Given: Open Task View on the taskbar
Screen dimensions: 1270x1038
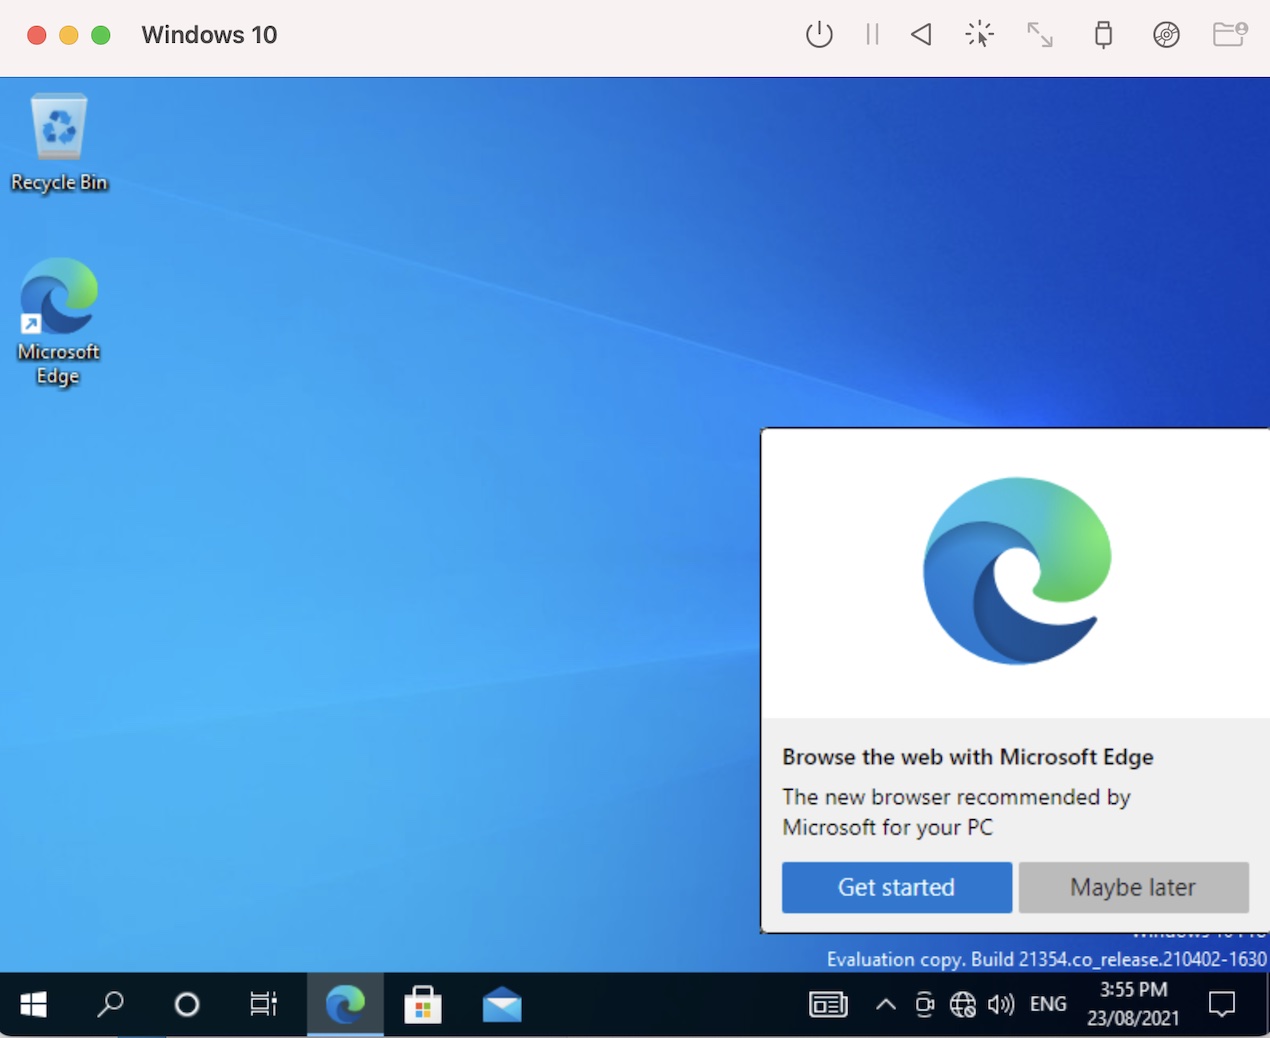Looking at the screenshot, I should pyautogui.click(x=263, y=1004).
